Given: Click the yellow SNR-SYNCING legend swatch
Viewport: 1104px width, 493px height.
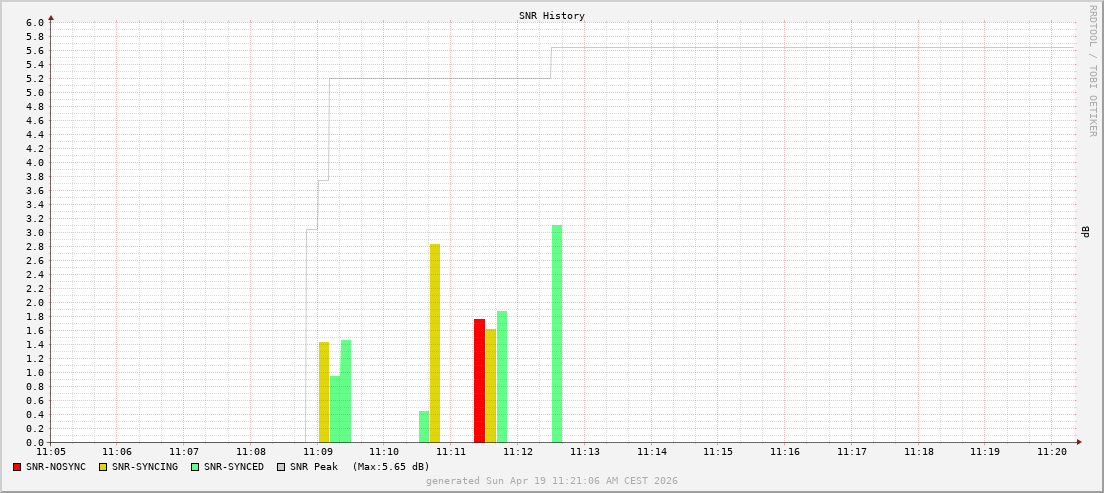Looking at the screenshot, I should 103,467.
